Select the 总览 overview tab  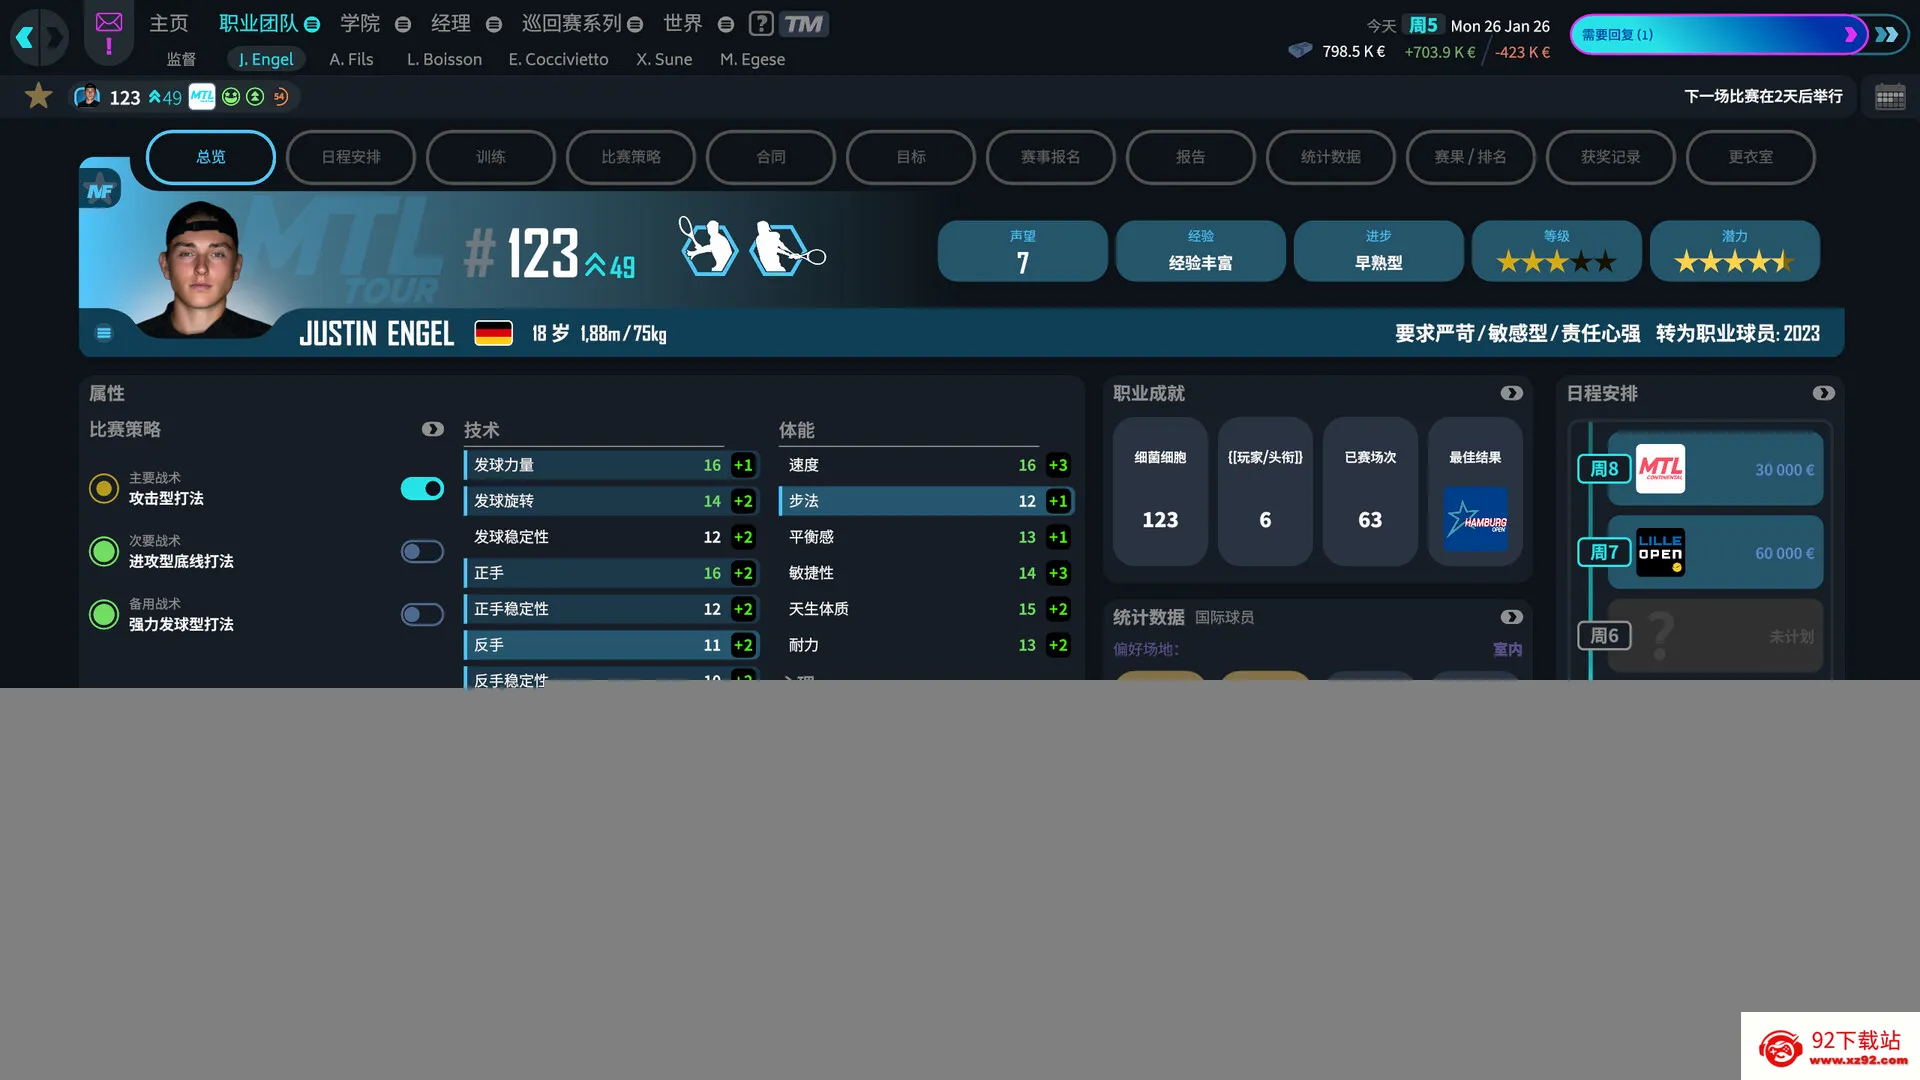(211, 157)
